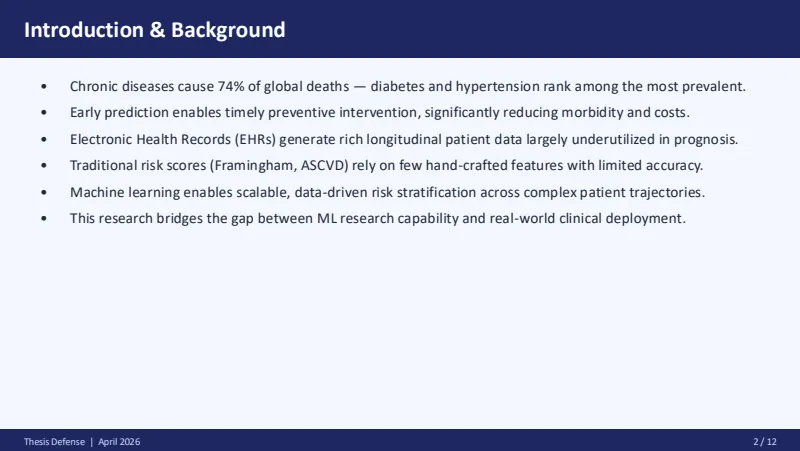800x451 pixels.
Task: Click the Thesis Defense footer label
Action: [x=54, y=442]
